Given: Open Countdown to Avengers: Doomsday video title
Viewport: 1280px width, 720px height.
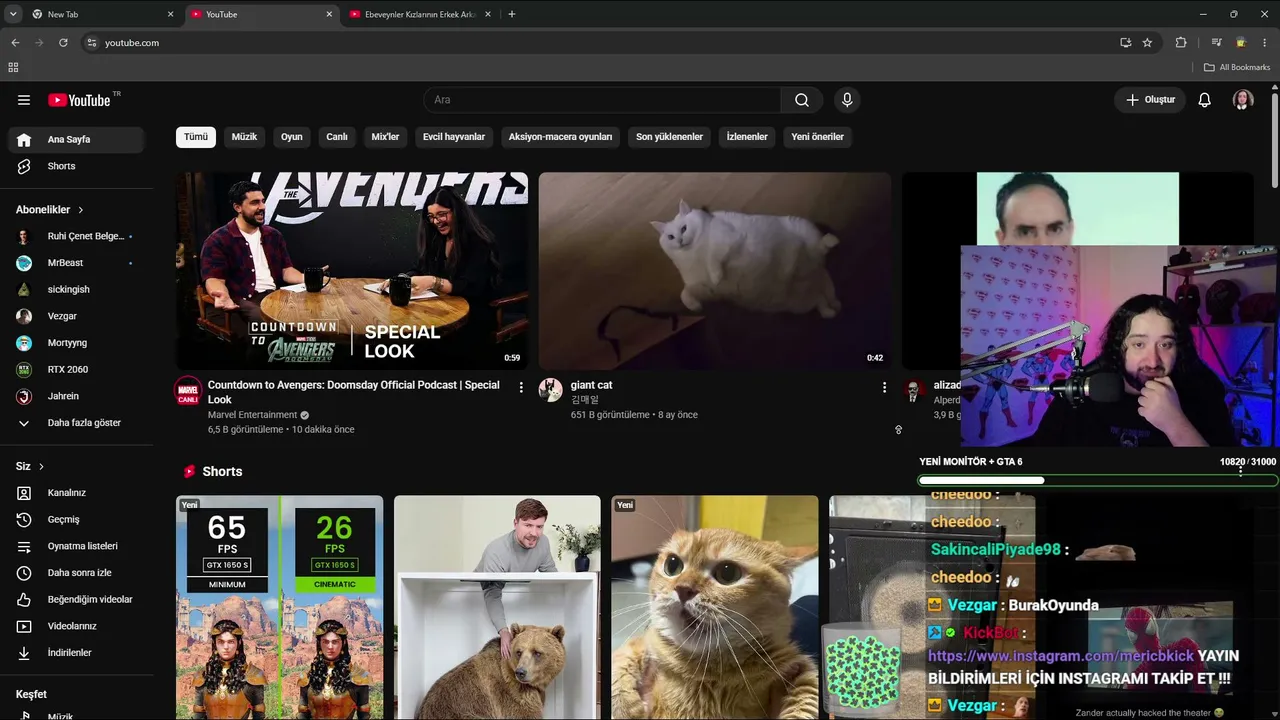Looking at the screenshot, I should 354,392.
